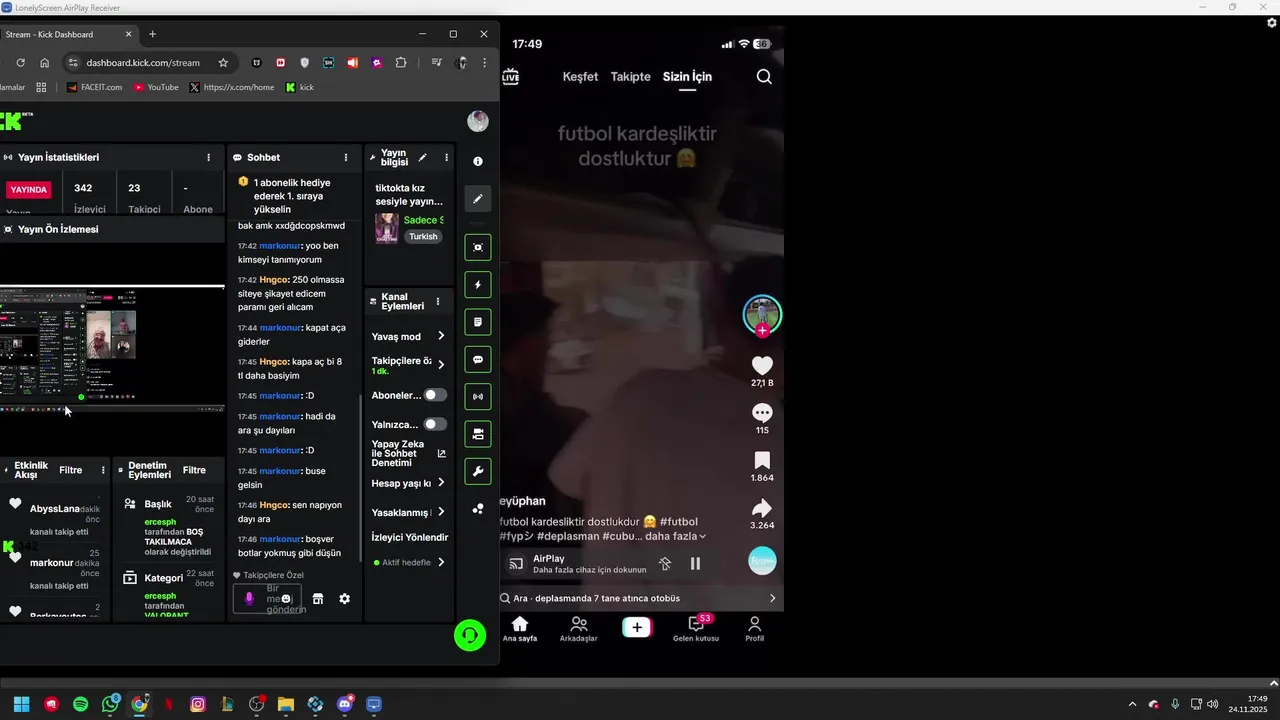Click Filtre in Denetim Eylemleri panel

(194, 470)
